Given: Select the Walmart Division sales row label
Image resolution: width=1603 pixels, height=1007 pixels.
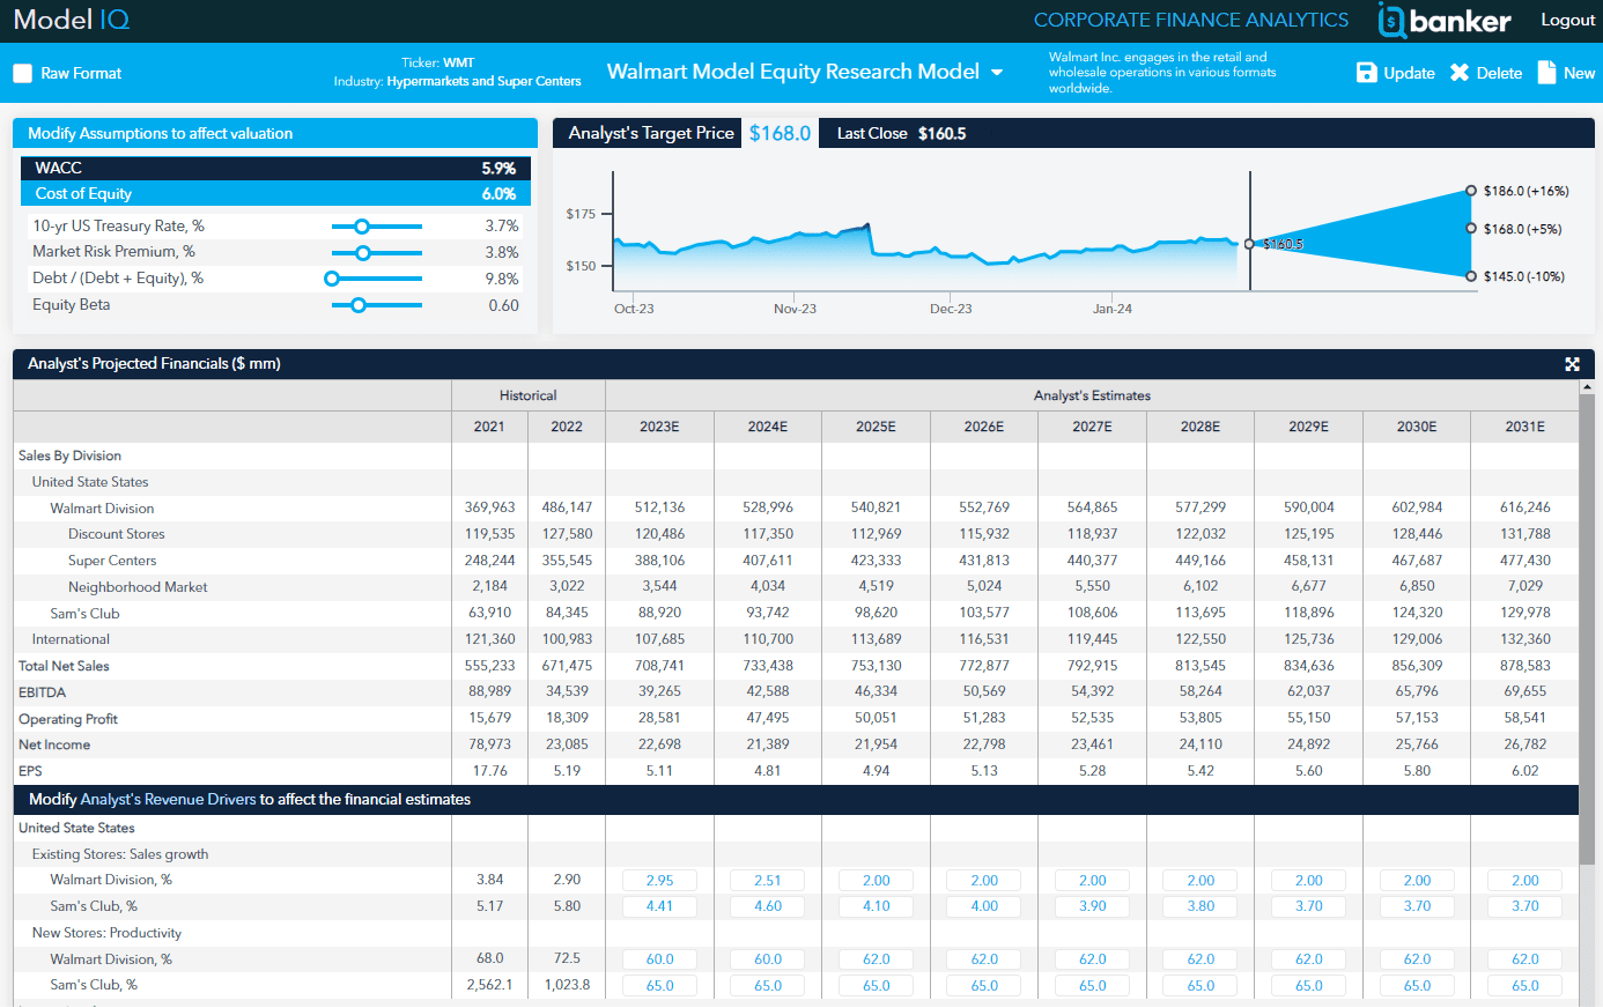Looking at the screenshot, I should click(102, 508).
